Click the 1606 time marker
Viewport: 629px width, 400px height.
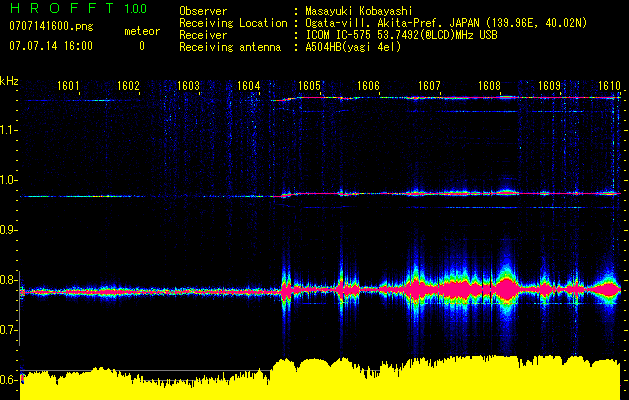[368, 86]
